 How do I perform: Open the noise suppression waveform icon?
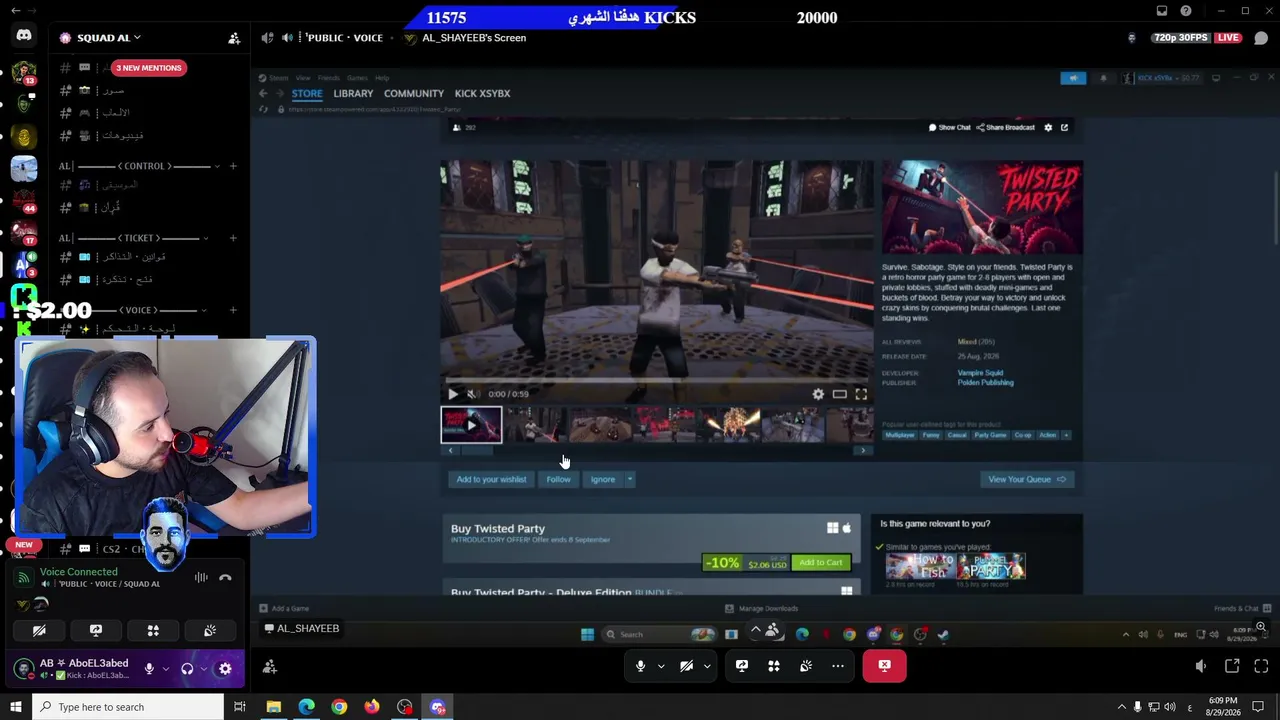[x=201, y=577]
